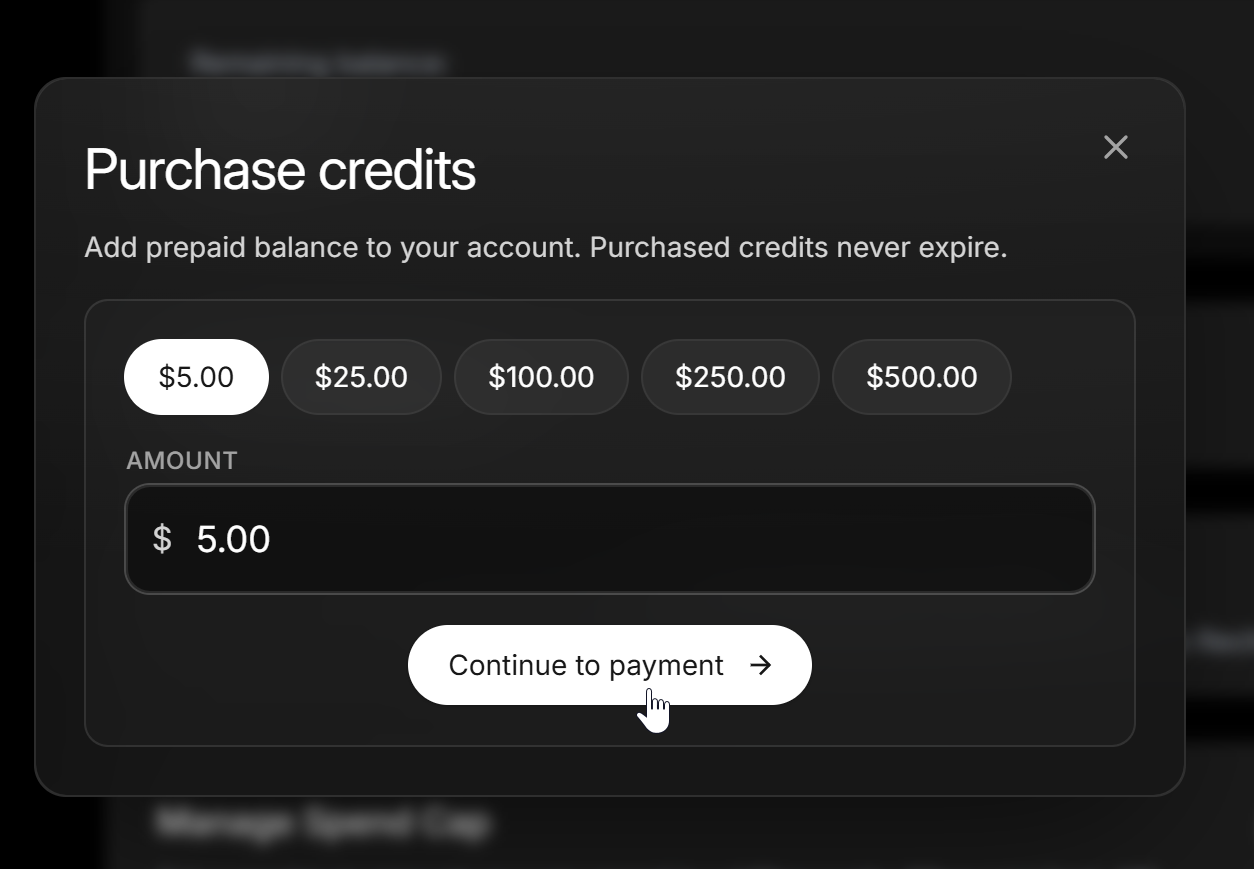Select the $100.00 preset amount
Screen dimensions: 1254x869
541,377
